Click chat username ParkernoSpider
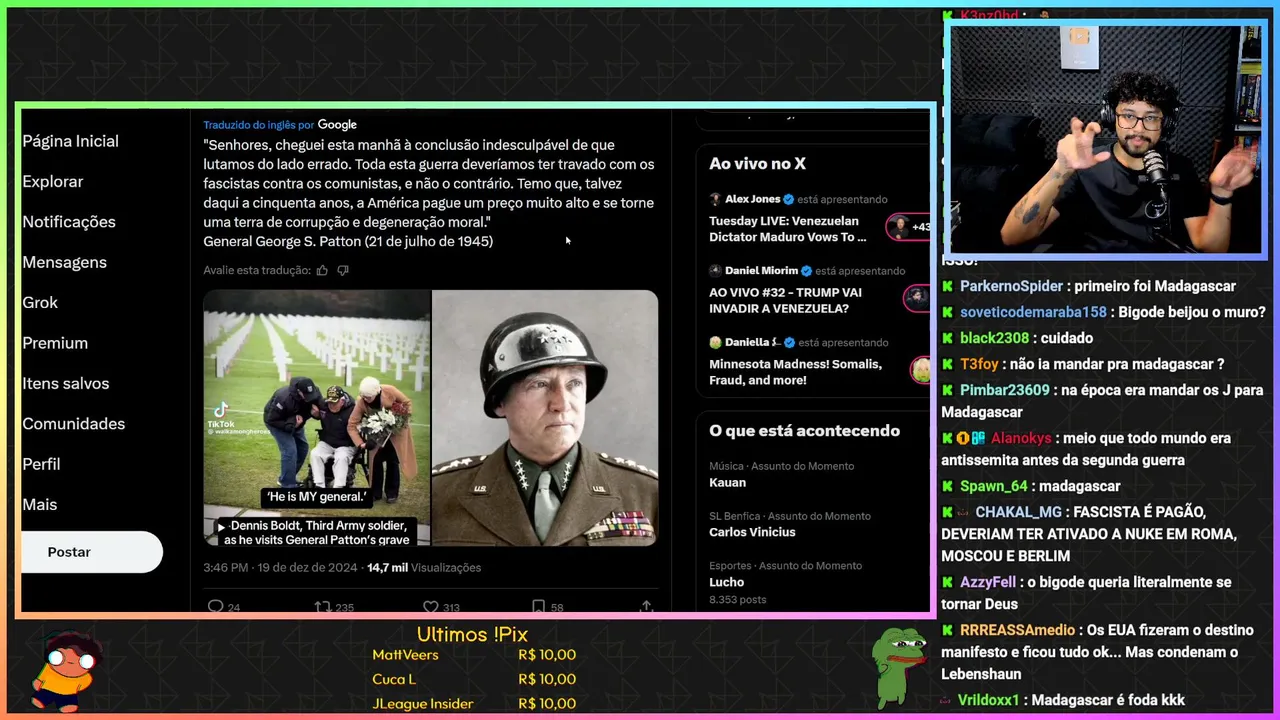1280x720 pixels. 1010,286
